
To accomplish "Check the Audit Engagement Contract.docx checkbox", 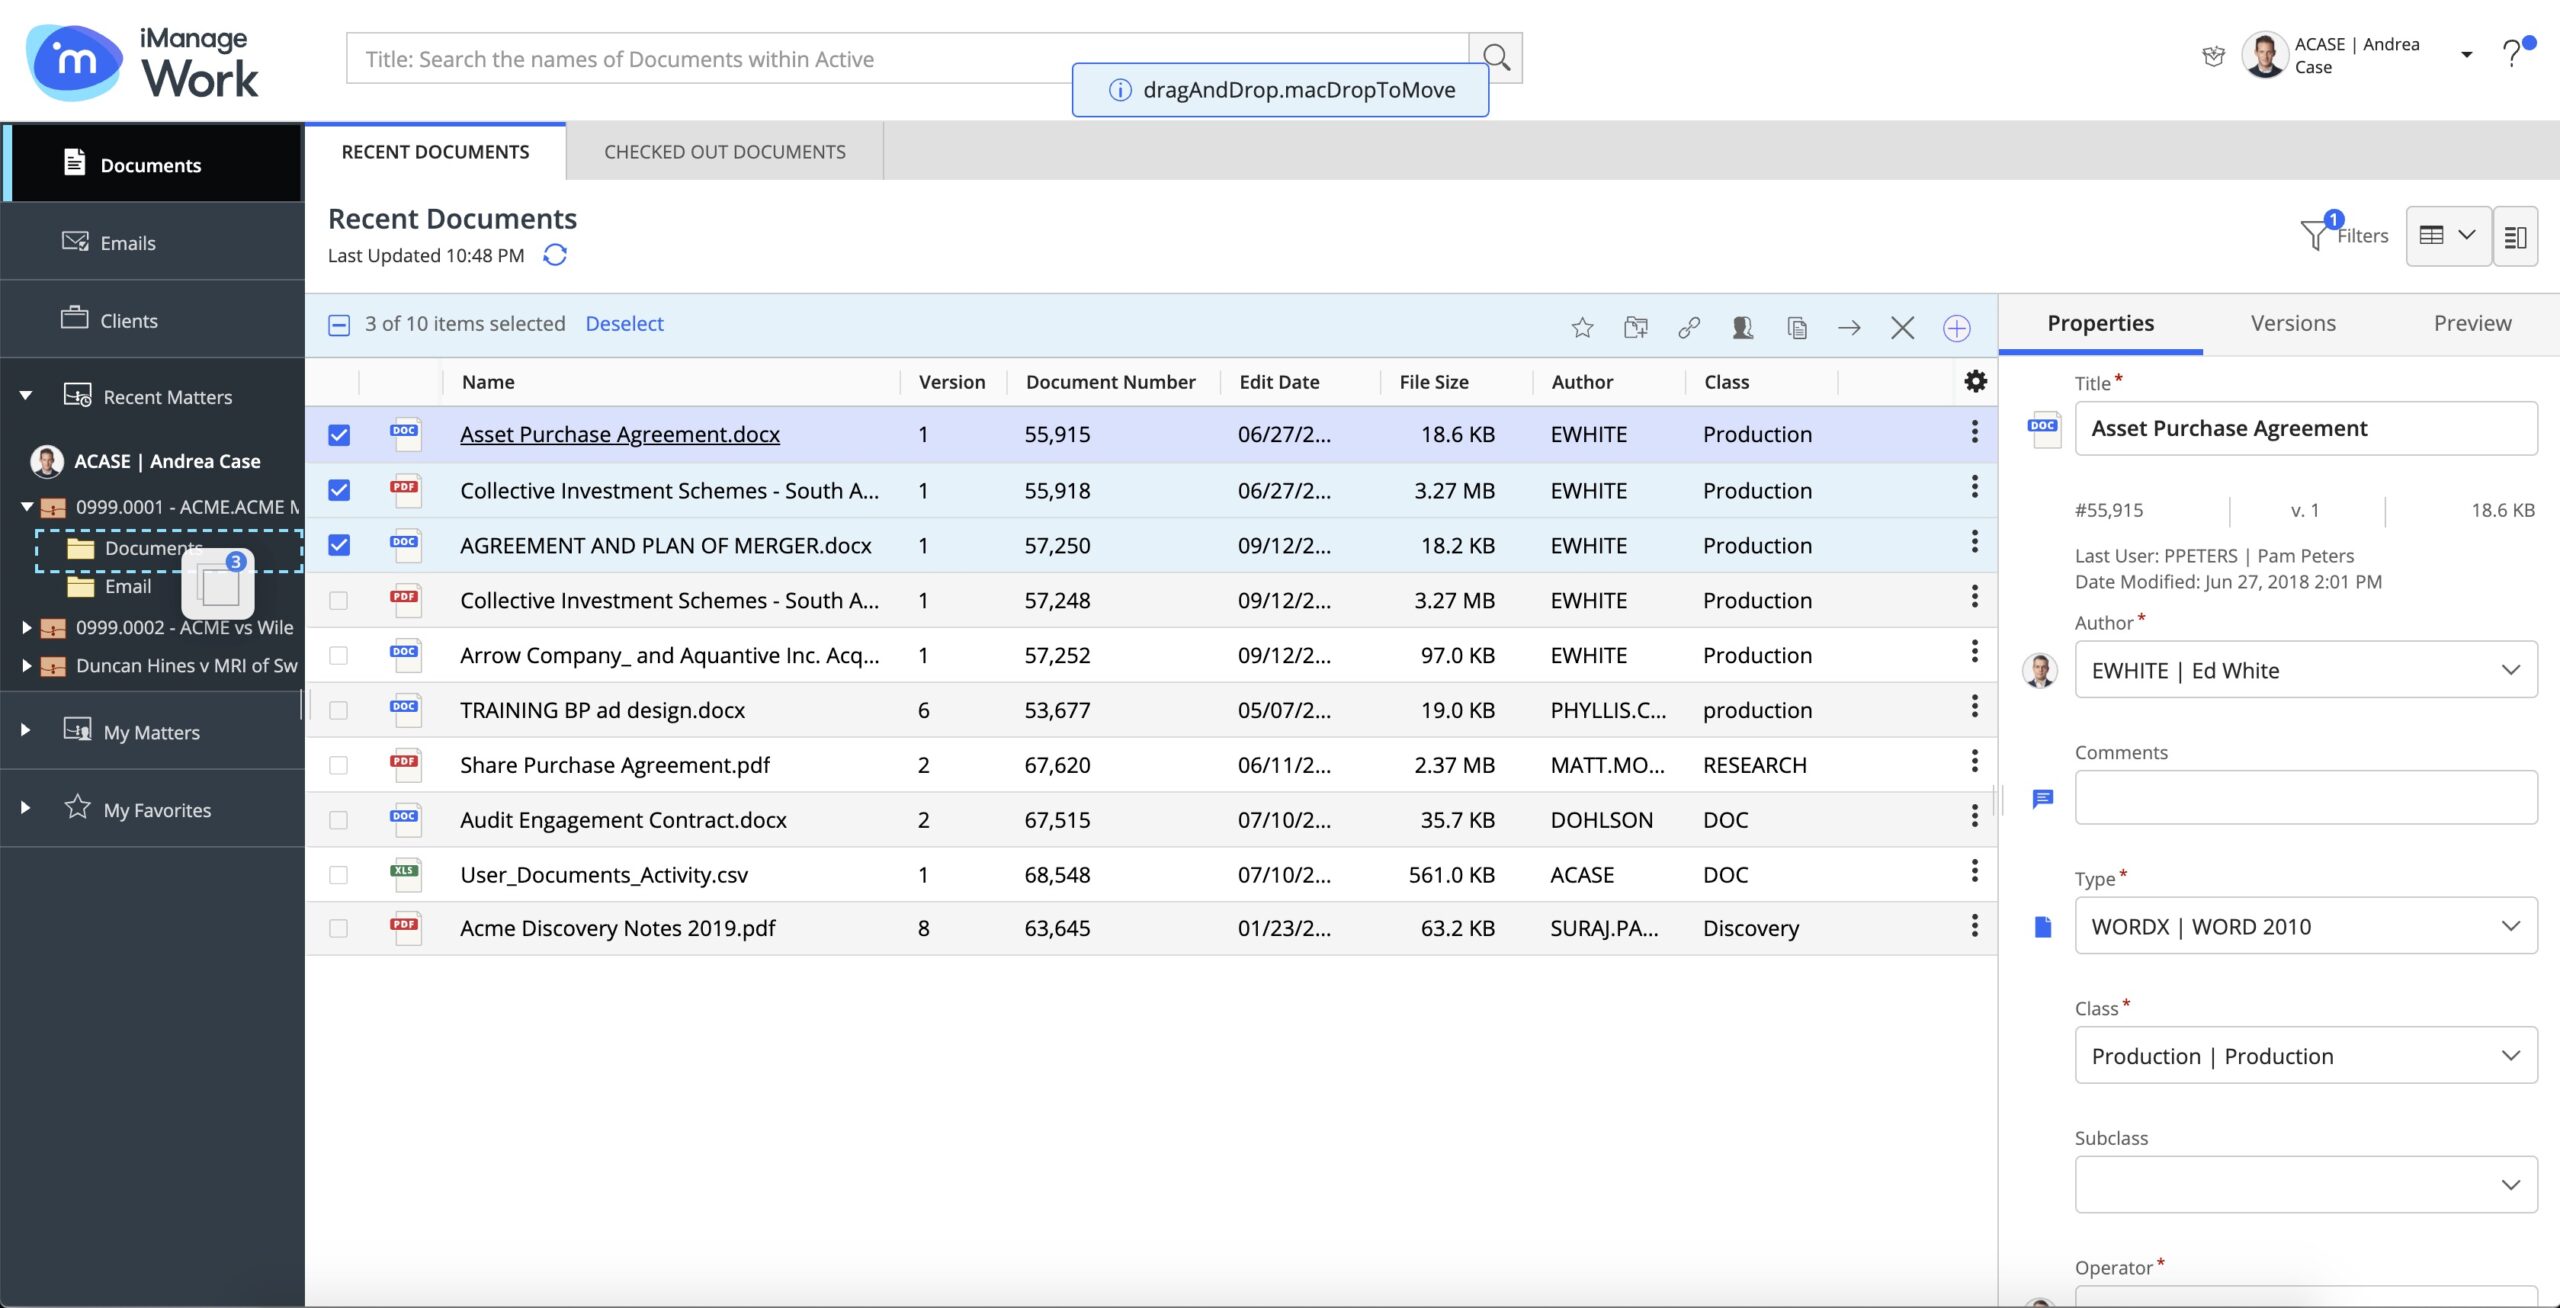I will (x=339, y=820).
